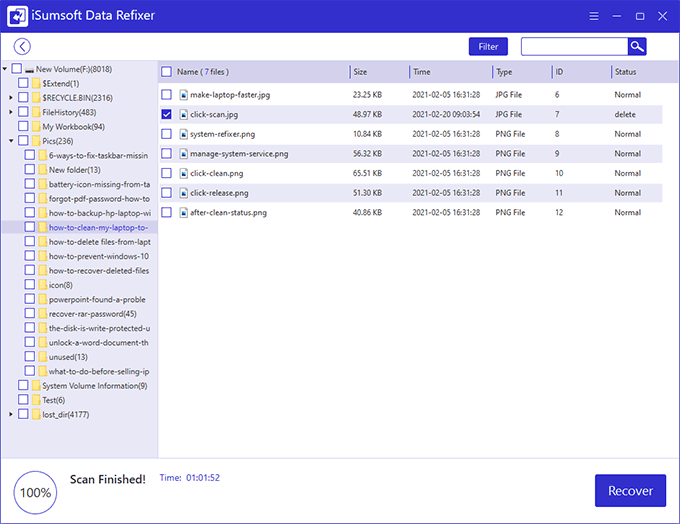Click the manage-system-service.png file icon
The height and width of the screenshot is (524, 680).
(184, 154)
